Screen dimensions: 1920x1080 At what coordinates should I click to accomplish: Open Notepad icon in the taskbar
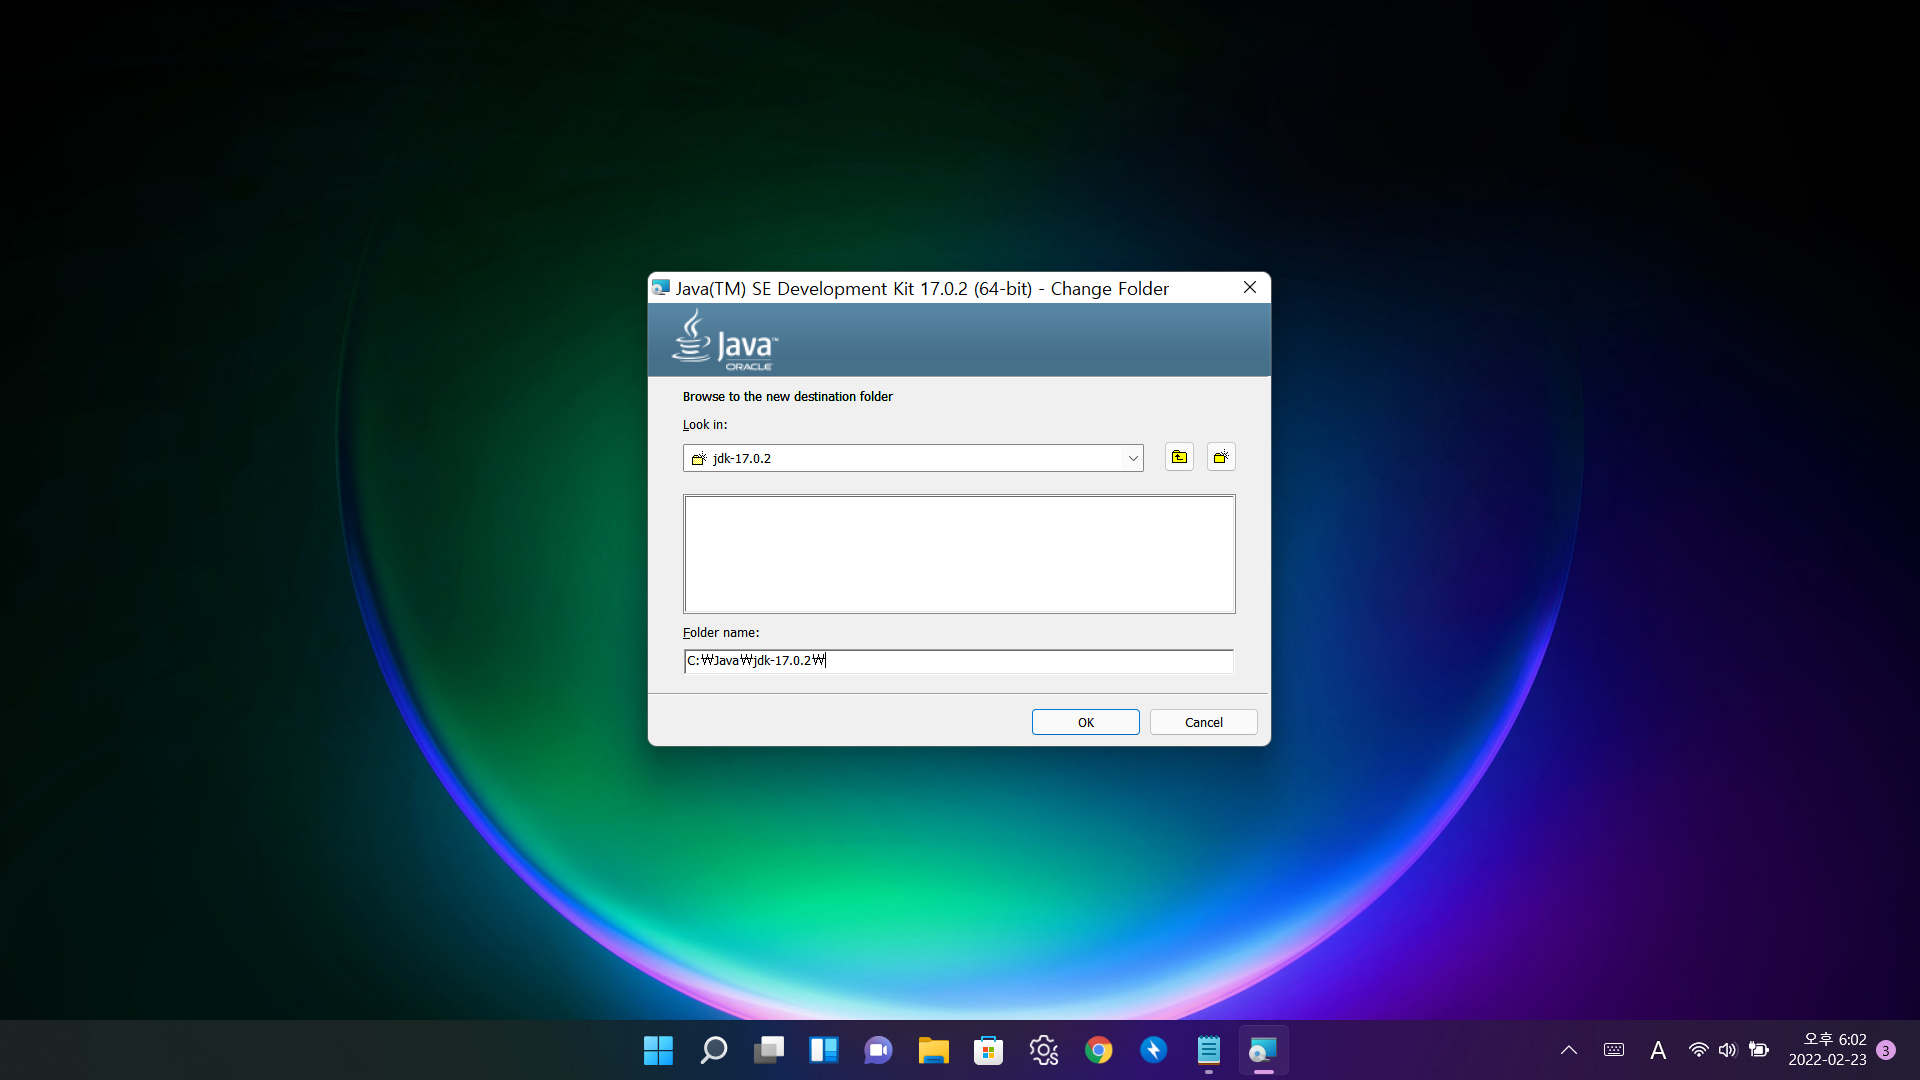point(1208,1050)
